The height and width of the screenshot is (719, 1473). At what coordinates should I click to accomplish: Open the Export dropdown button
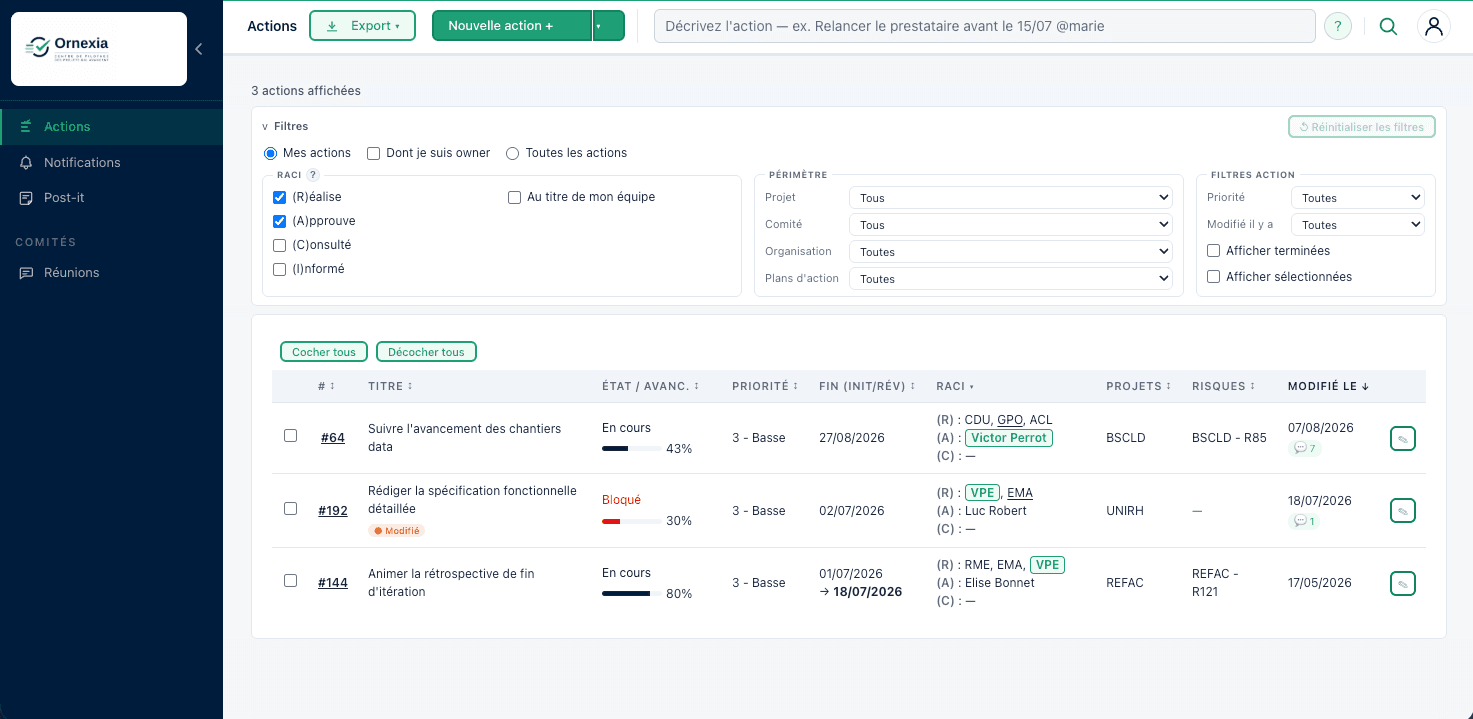(362, 26)
